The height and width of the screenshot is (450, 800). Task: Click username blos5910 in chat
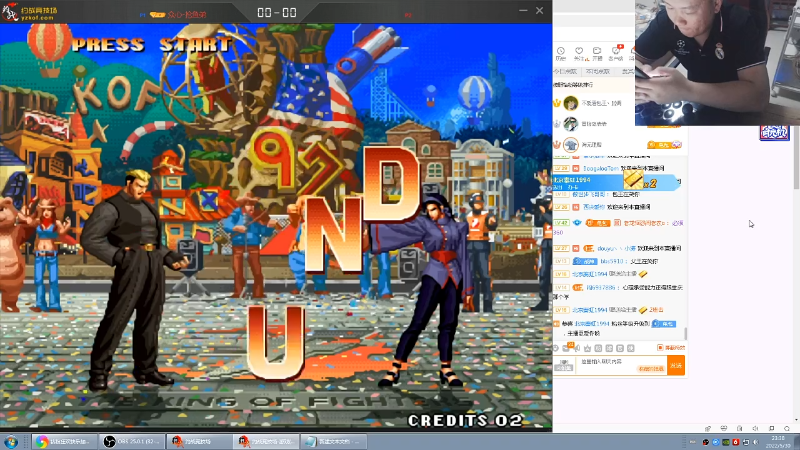pos(611,261)
